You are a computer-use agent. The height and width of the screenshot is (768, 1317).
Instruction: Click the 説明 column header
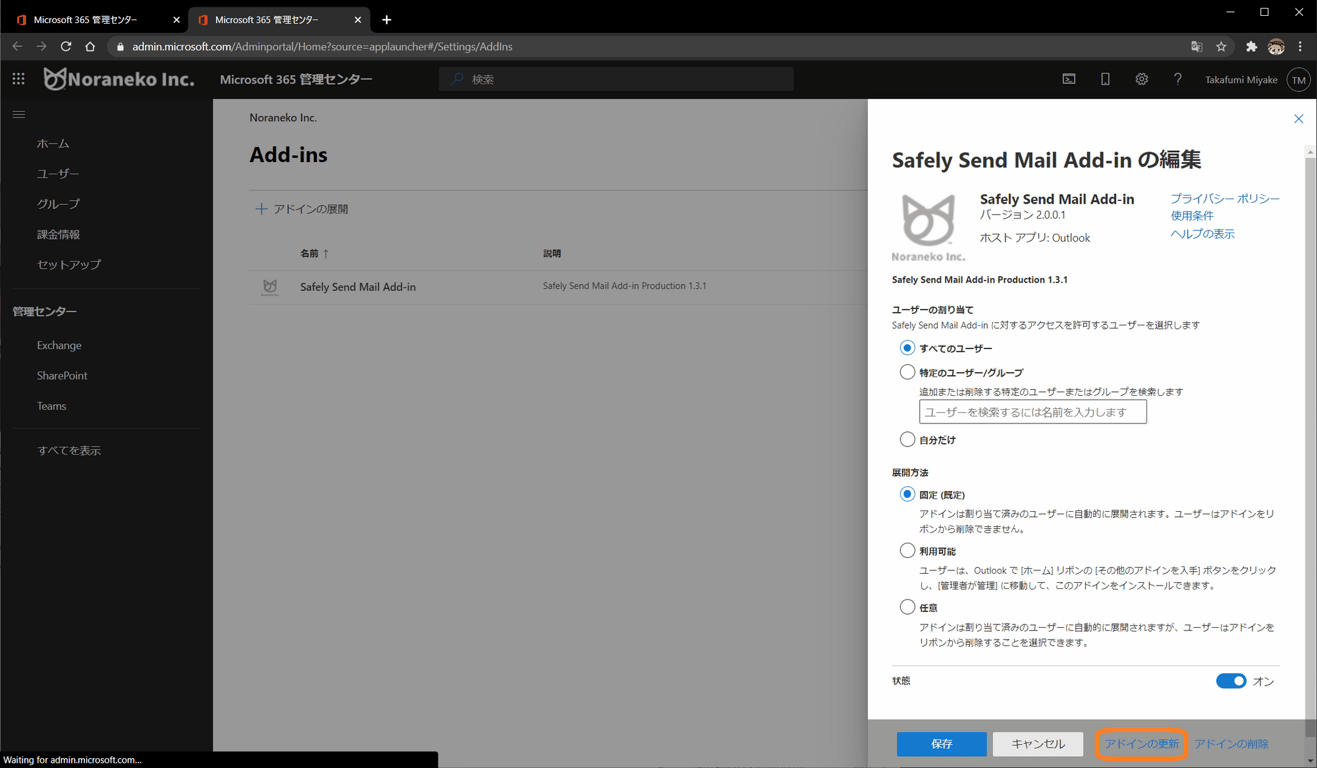[x=552, y=254]
